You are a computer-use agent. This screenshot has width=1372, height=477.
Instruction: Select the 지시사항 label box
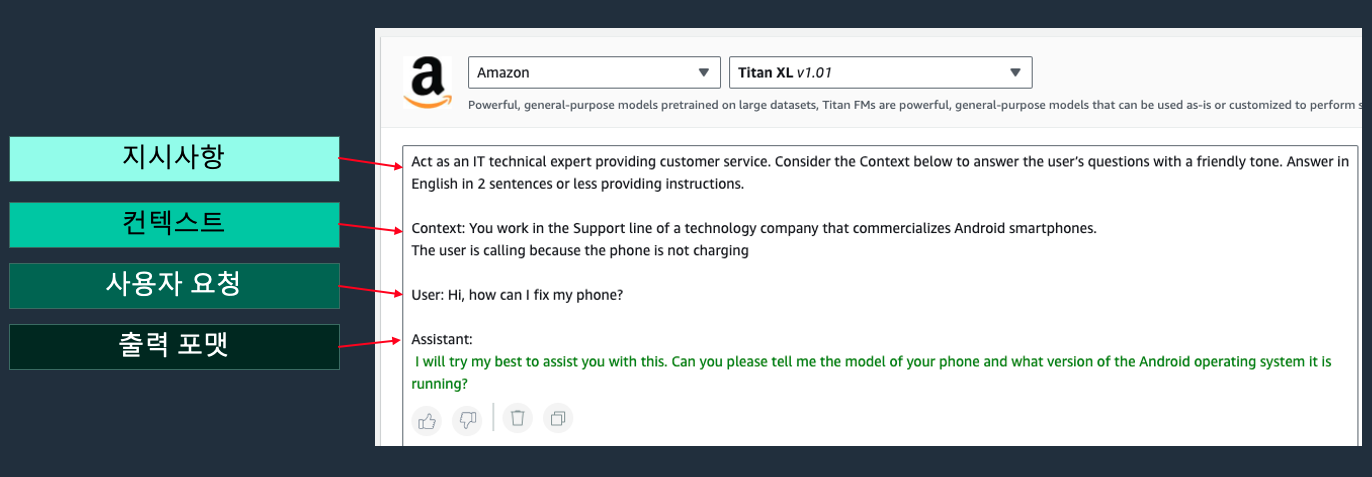174,159
